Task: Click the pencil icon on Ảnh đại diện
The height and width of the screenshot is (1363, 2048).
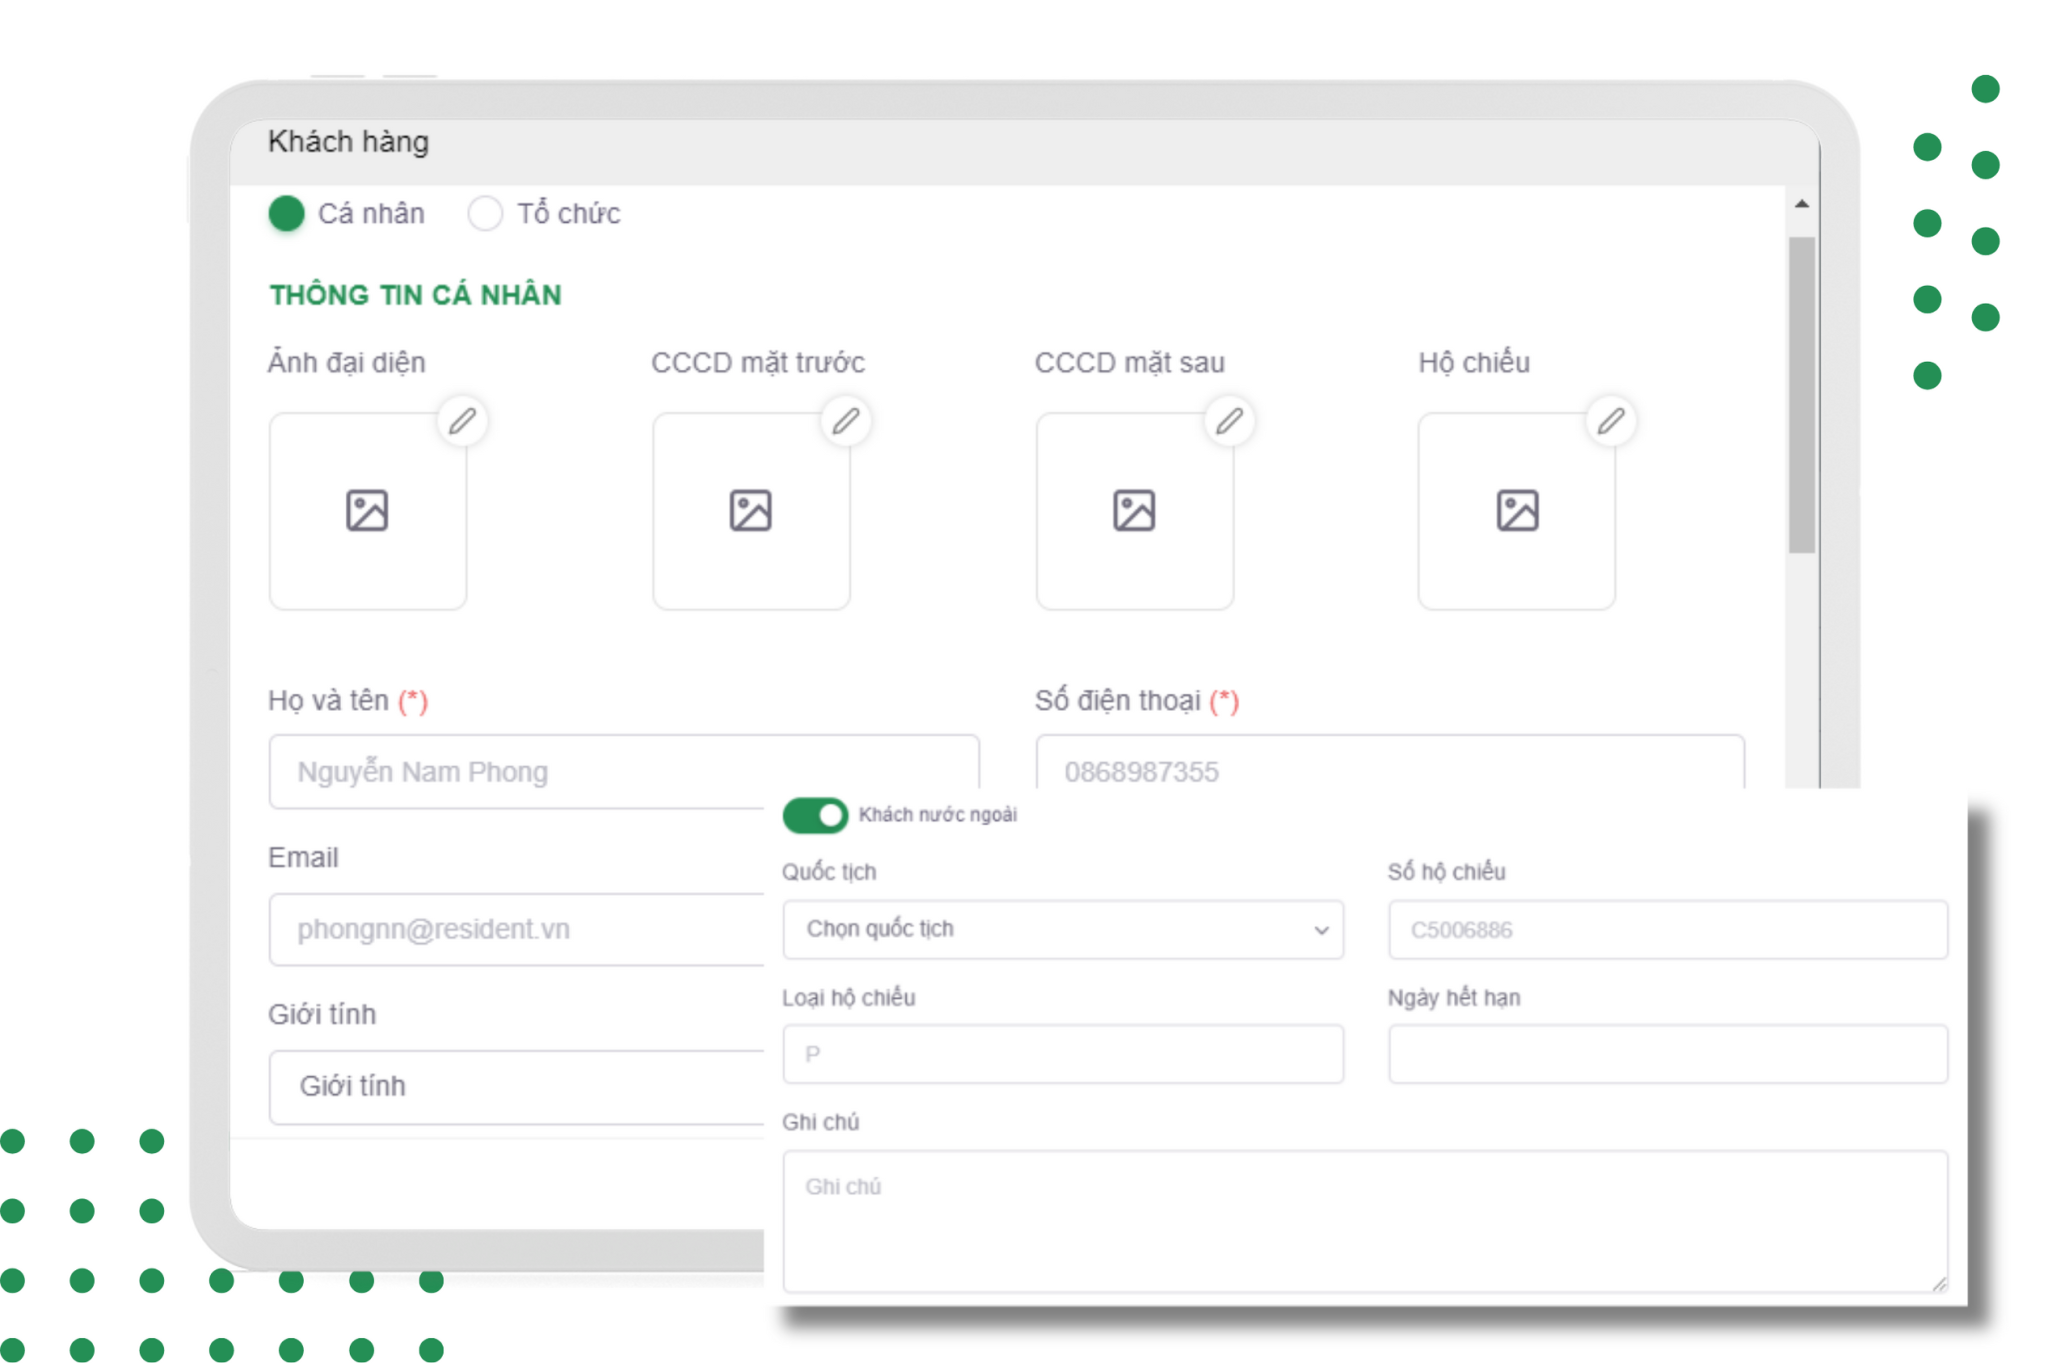Action: (462, 421)
